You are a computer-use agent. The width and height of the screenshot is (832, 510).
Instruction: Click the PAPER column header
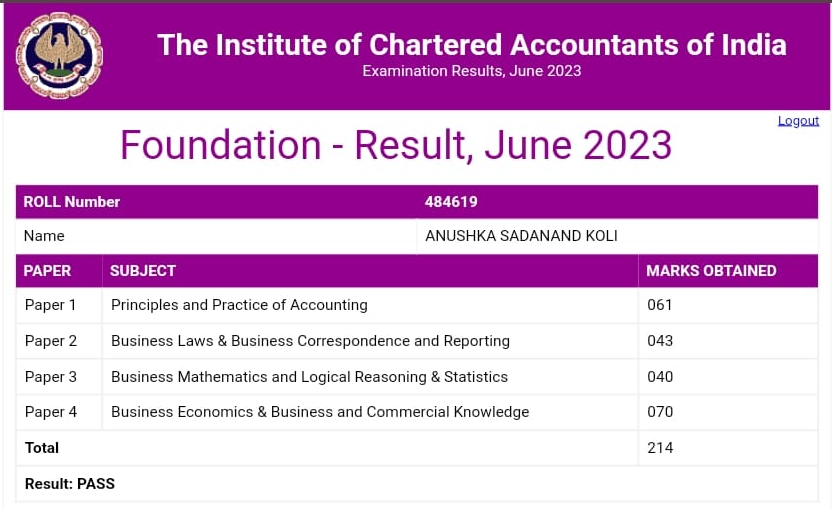click(48, 271)
